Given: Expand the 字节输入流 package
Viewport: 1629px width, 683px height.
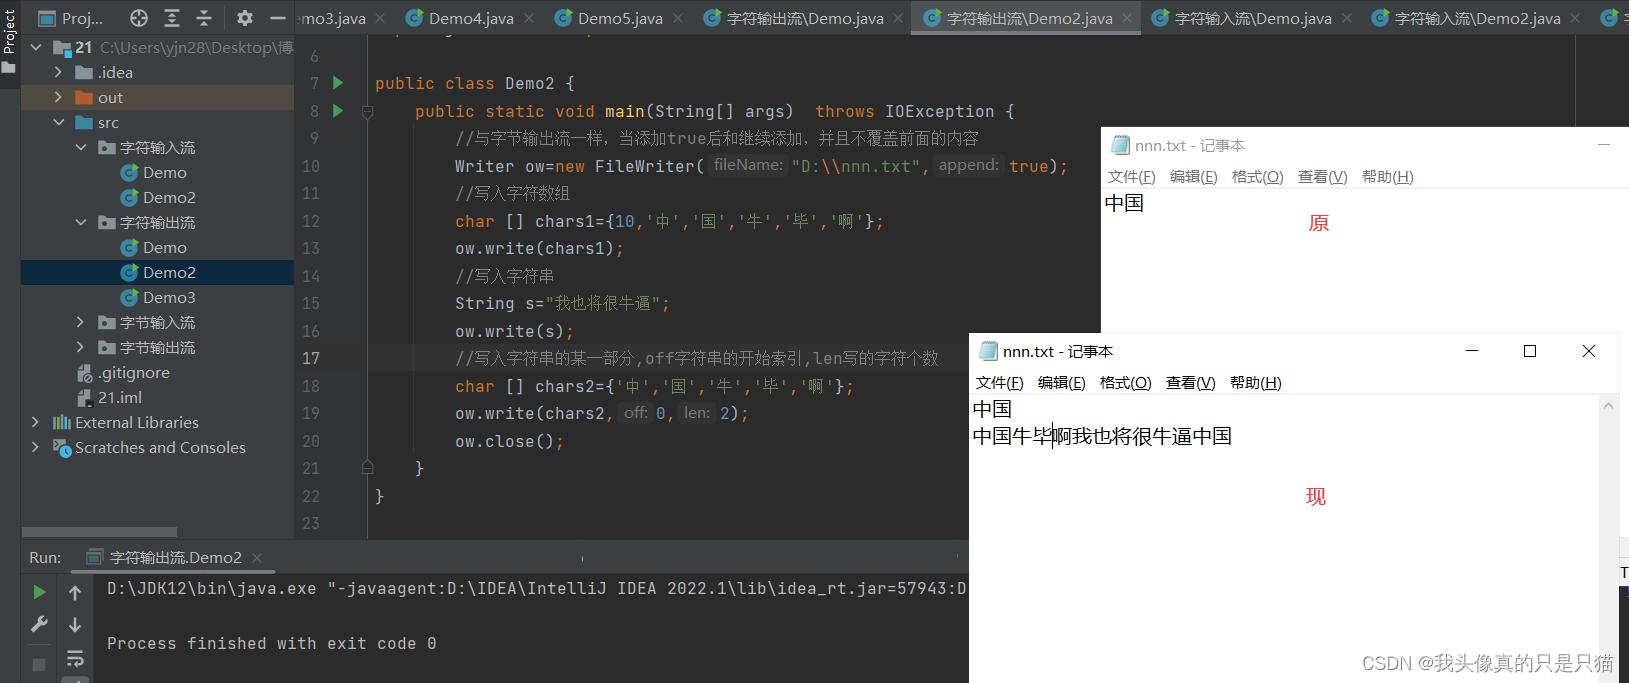Looking at the screenshot, I should tap(81, 322).
